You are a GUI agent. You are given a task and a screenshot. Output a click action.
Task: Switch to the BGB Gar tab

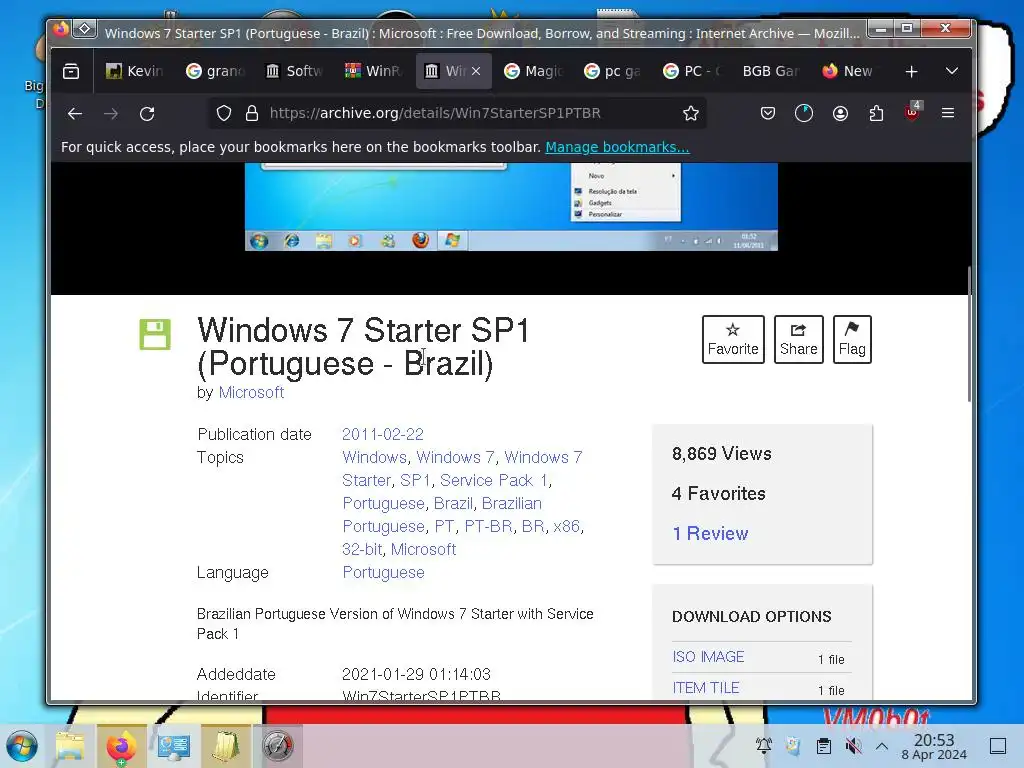[x=773, y=71]
